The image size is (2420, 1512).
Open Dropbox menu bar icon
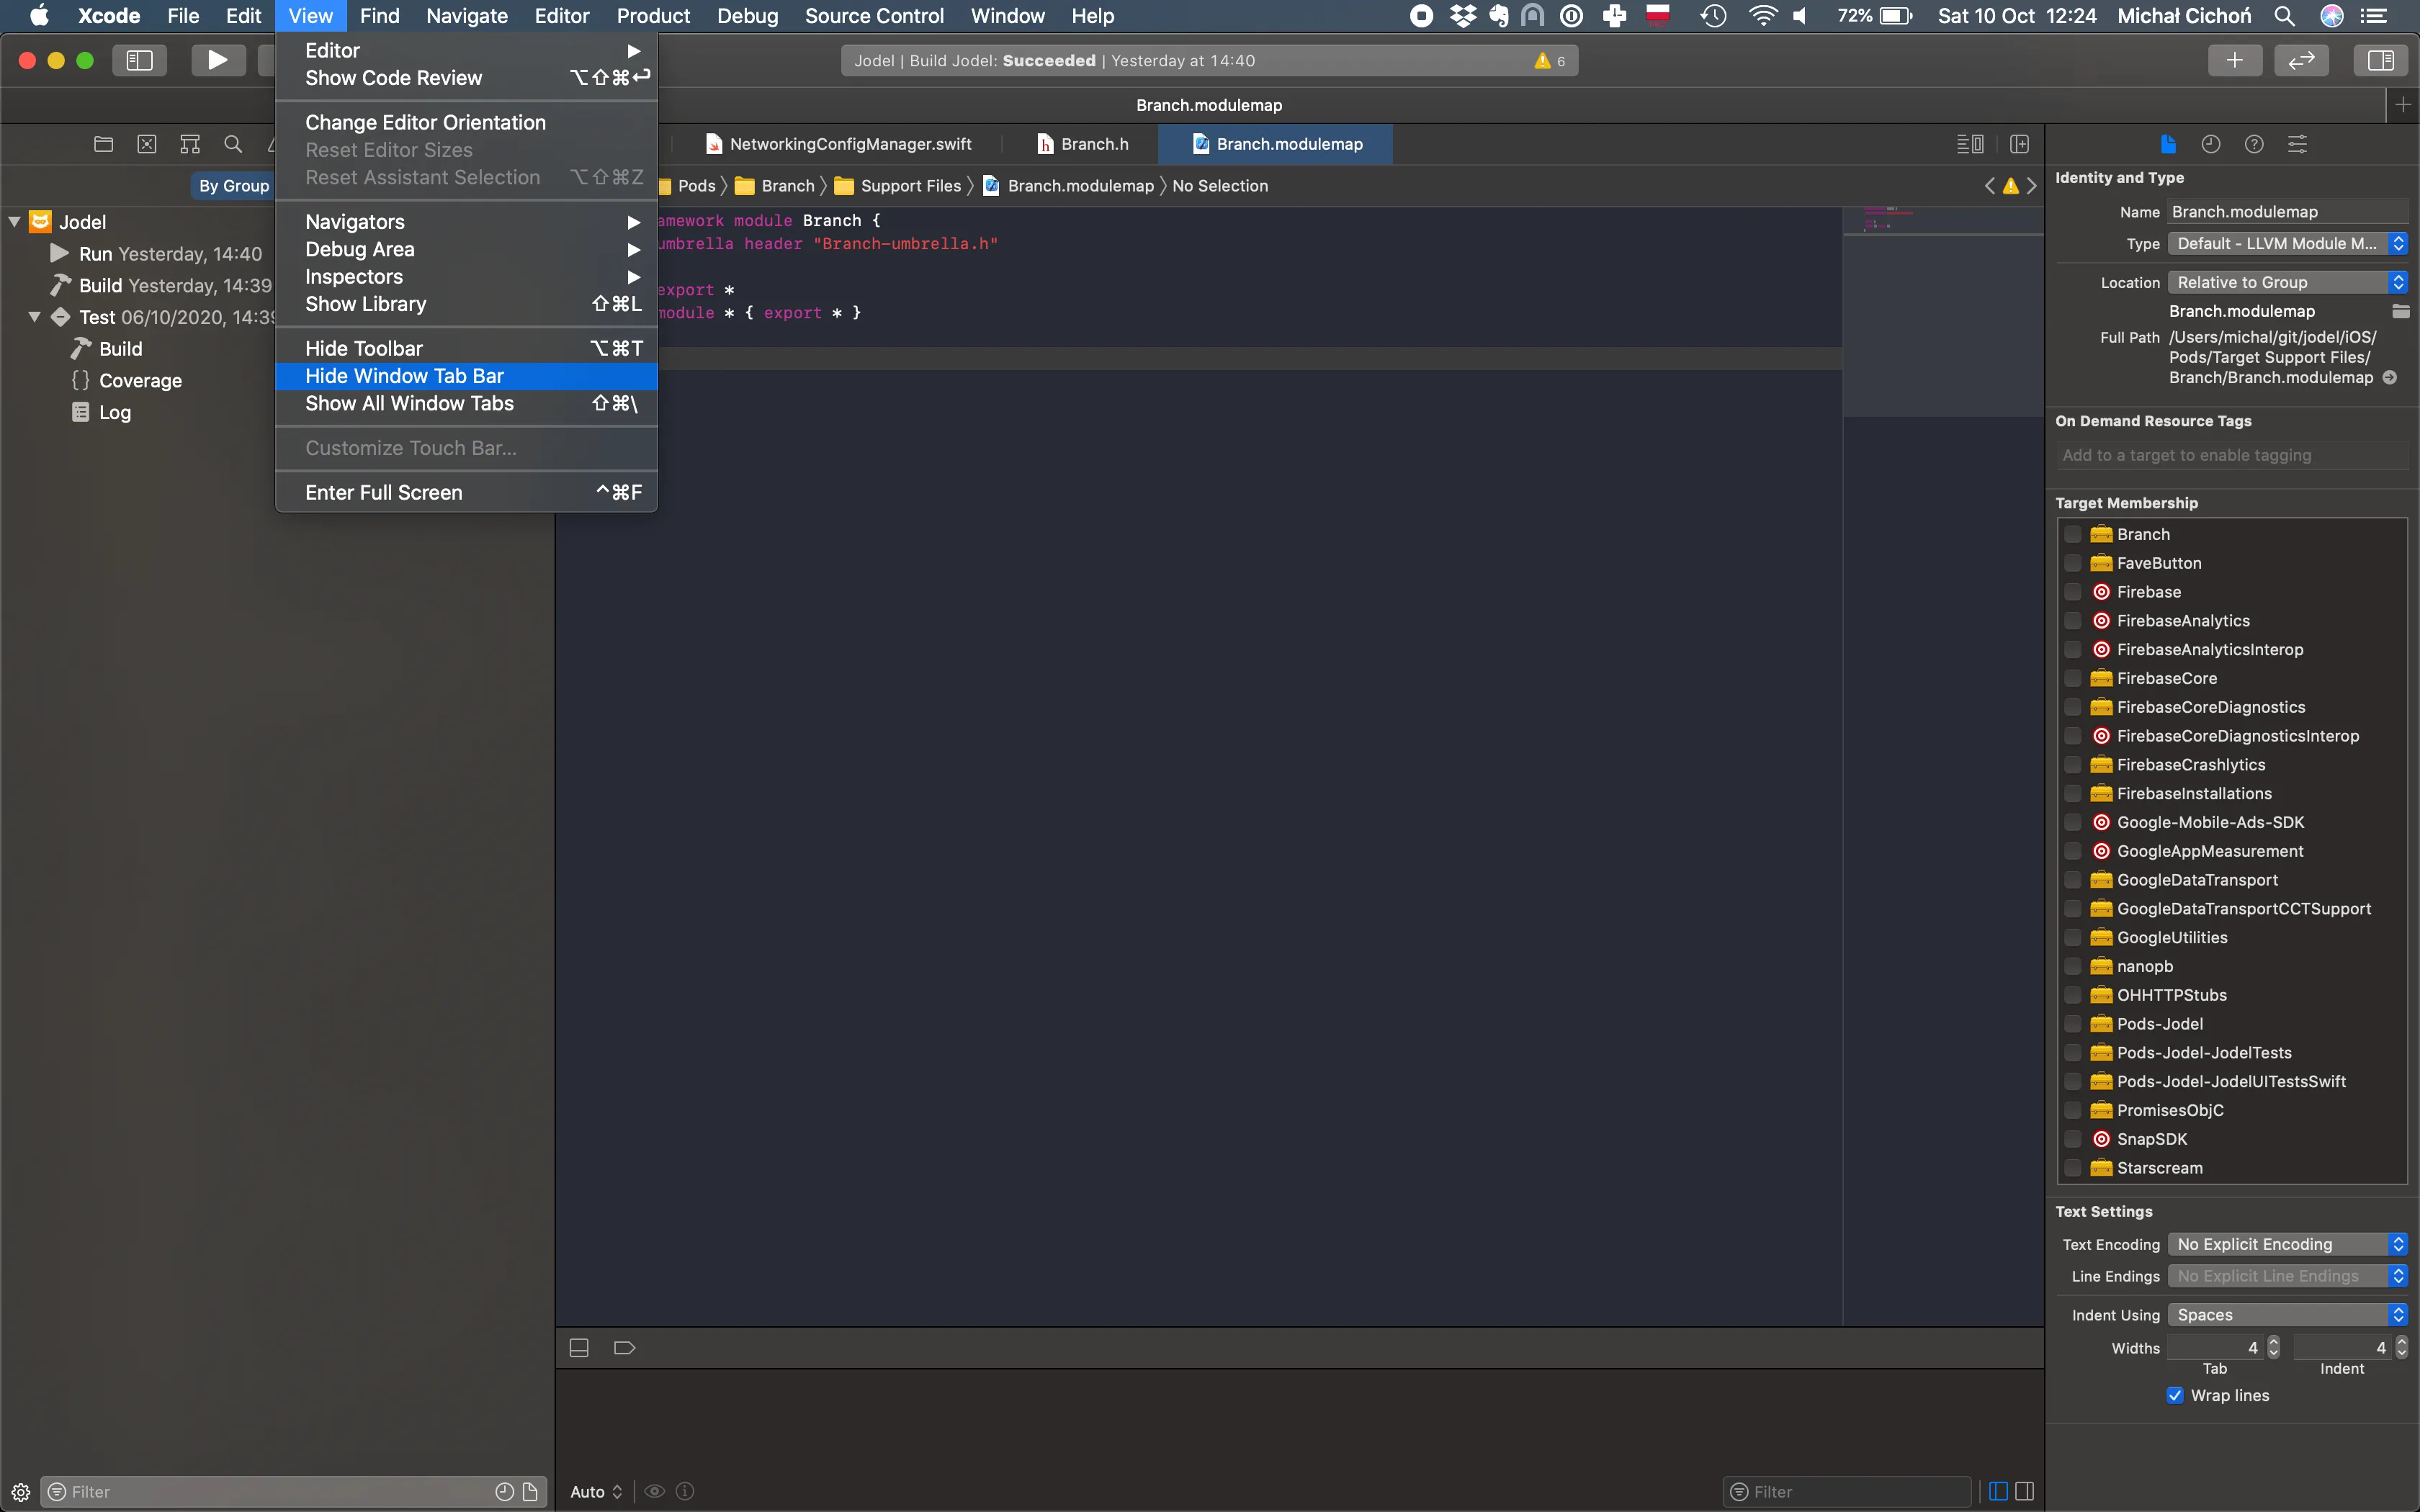coord(1463,16)
